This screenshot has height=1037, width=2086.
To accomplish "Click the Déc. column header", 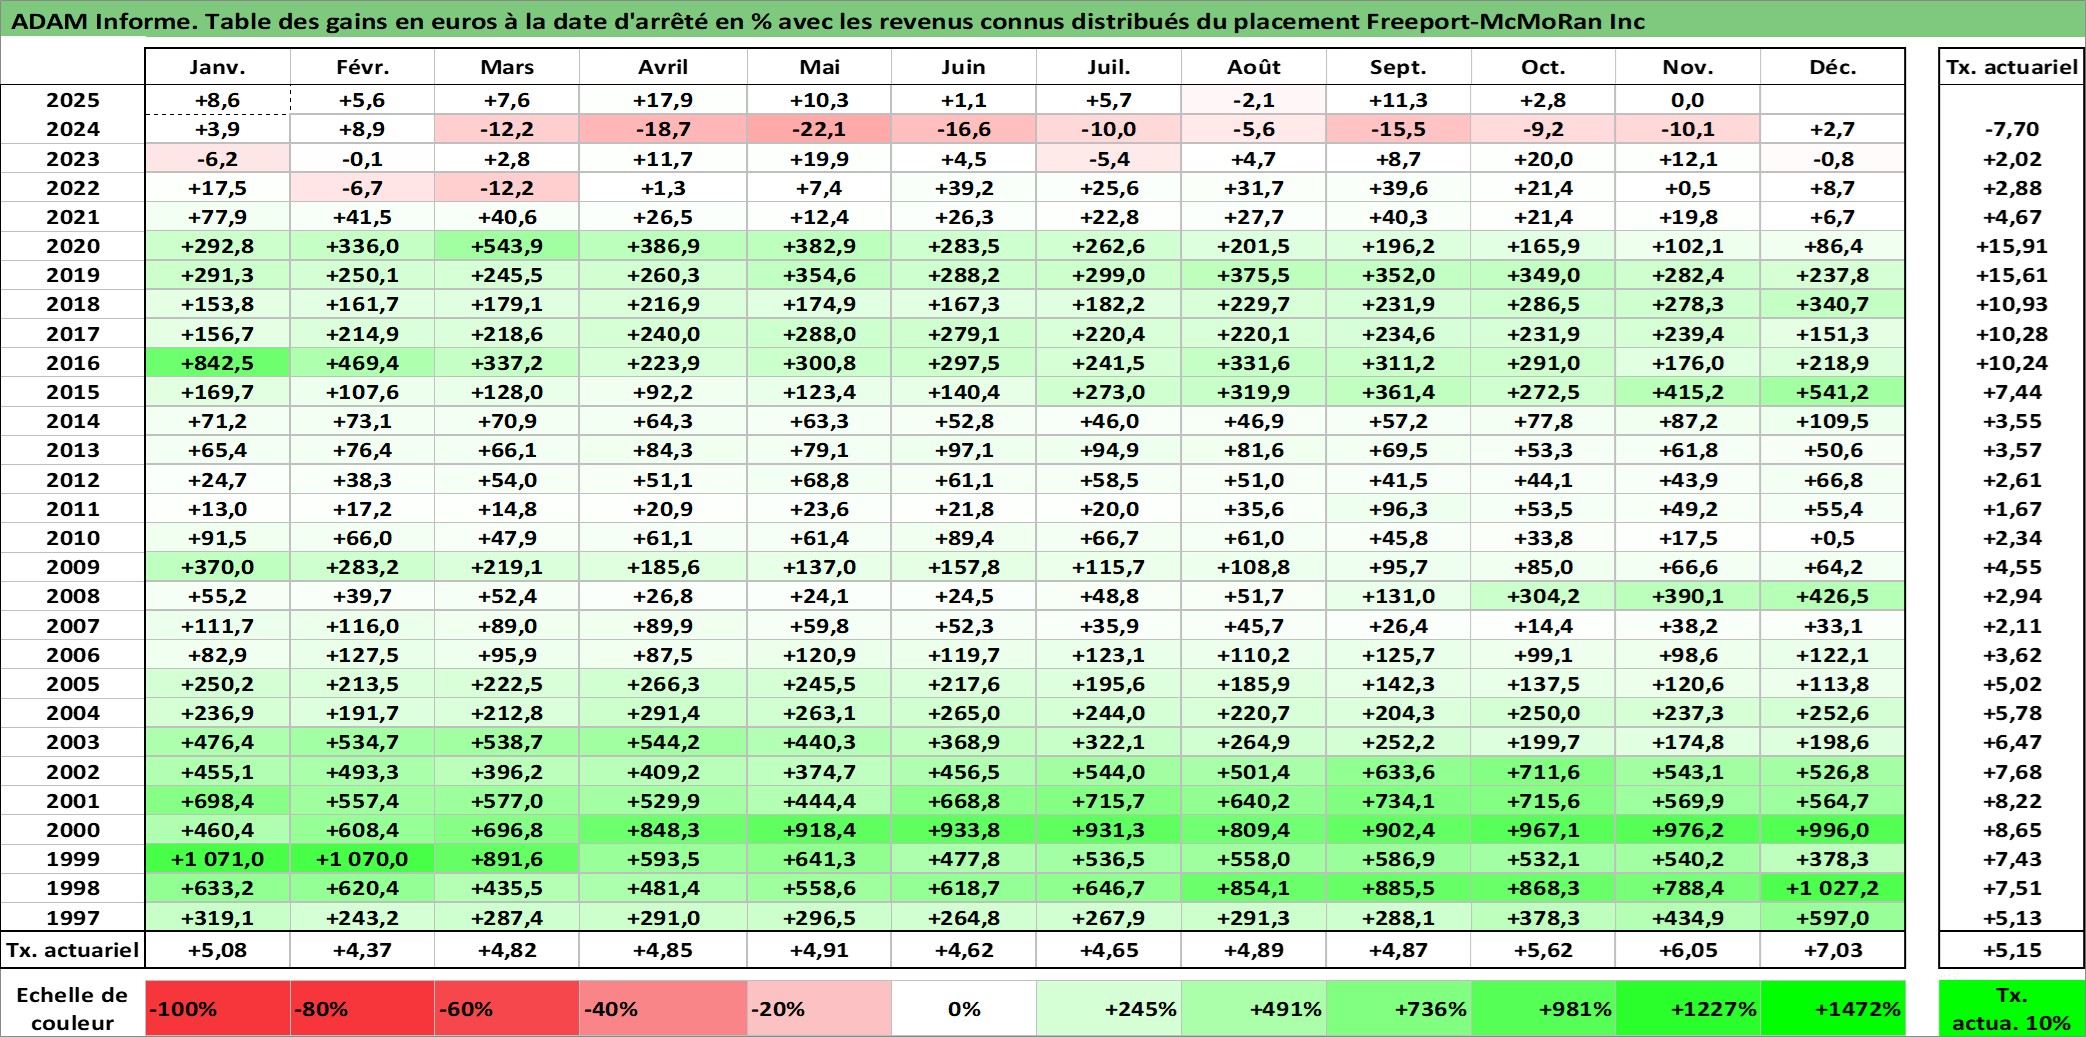I will (x=1833, y=67).
